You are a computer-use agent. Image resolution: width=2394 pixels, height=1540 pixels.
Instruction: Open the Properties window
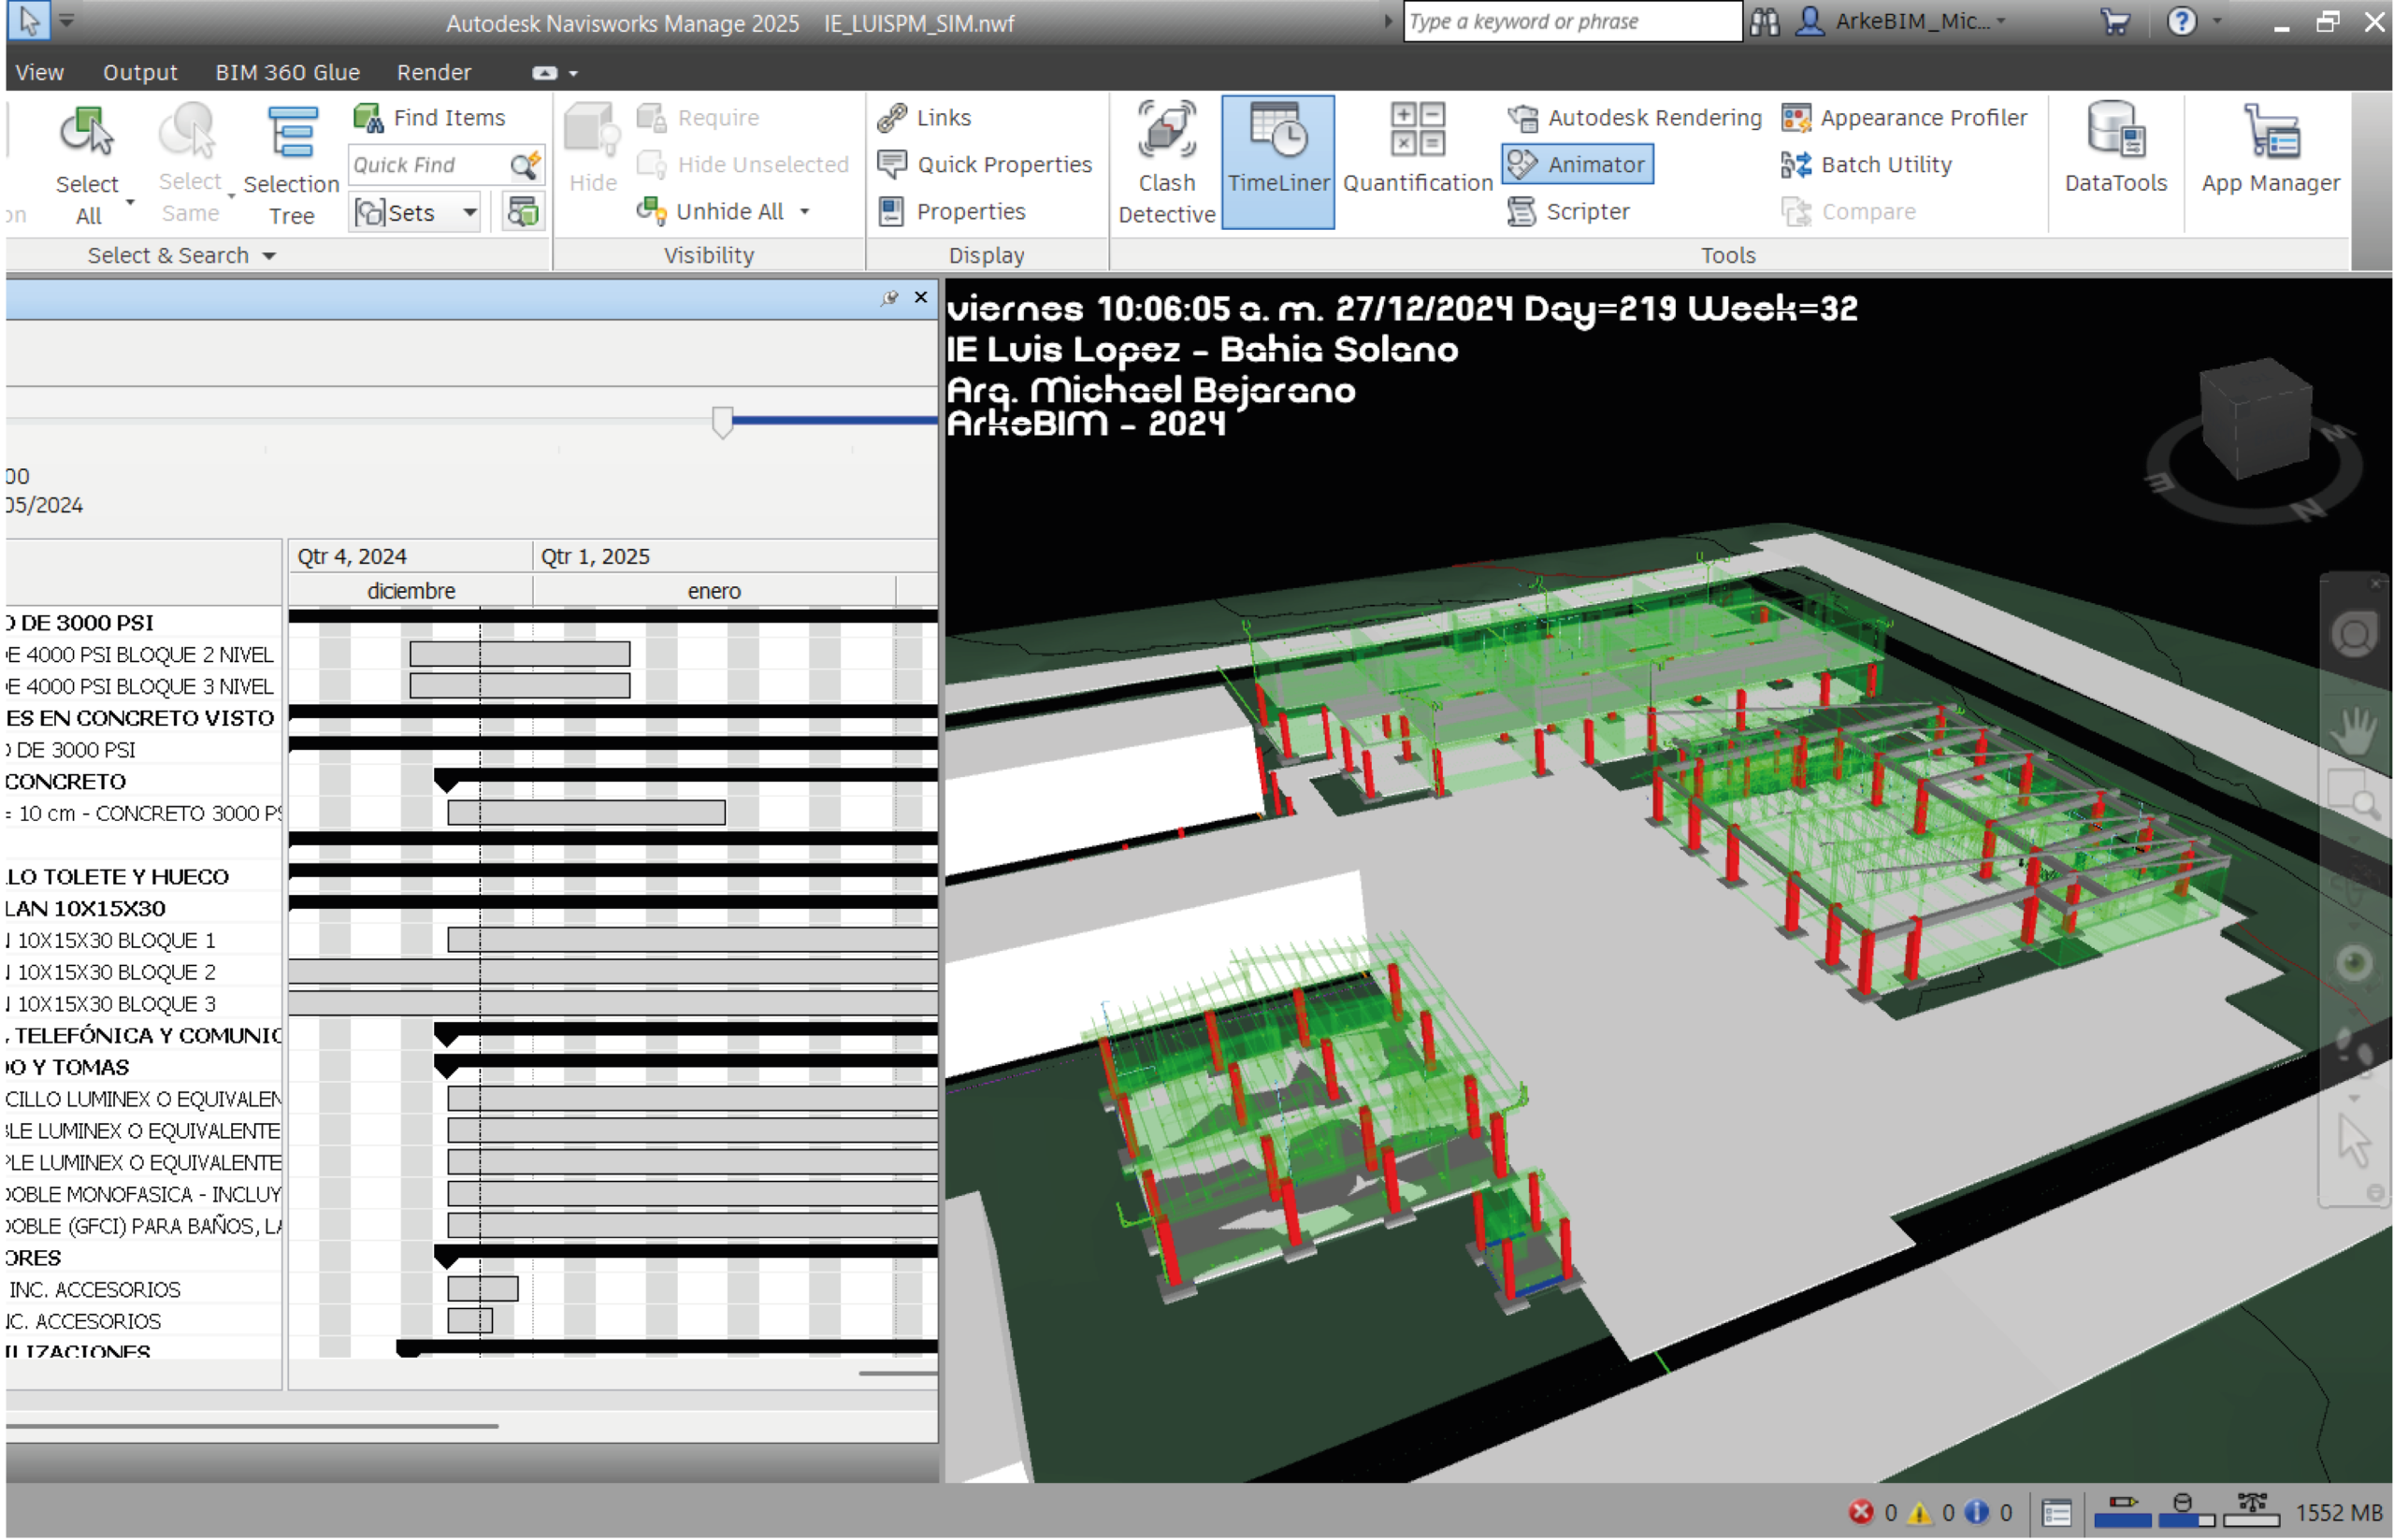pyautogui.click(x=951, y=211)
